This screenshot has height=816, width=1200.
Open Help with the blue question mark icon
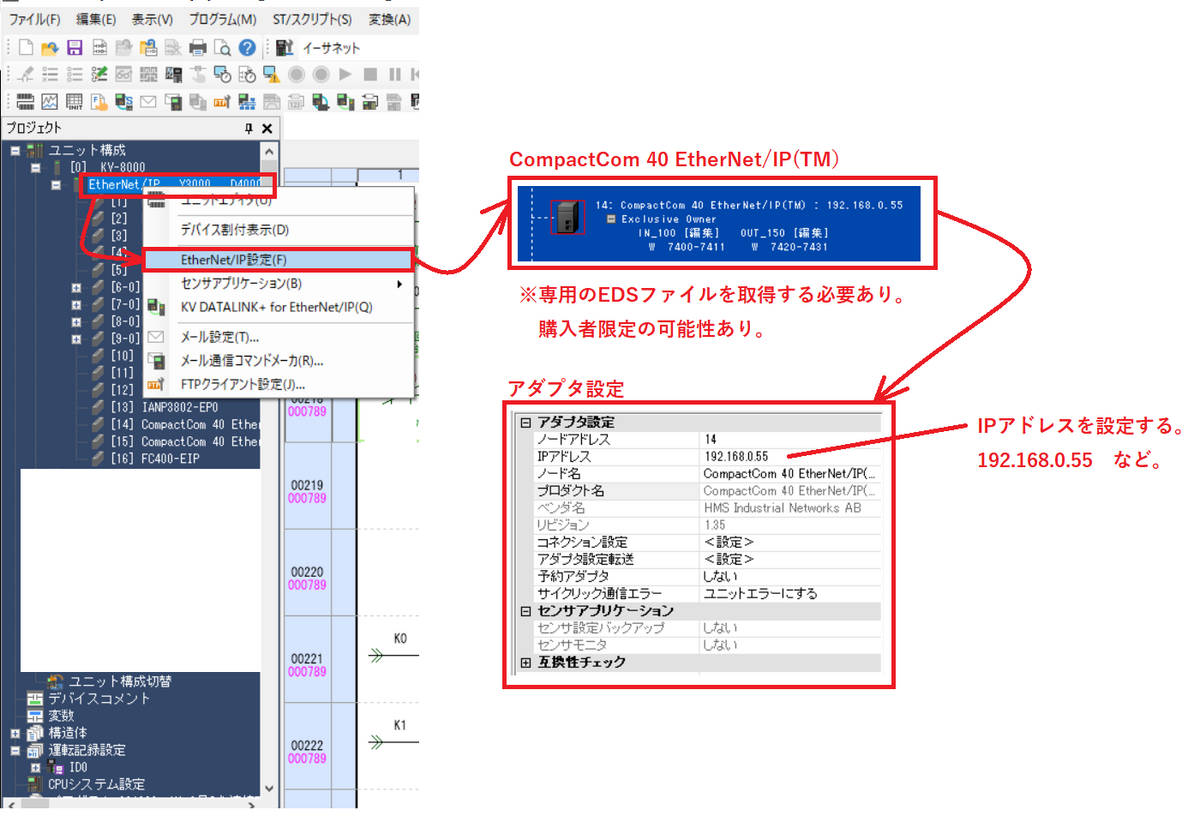(x=247, y=47)
